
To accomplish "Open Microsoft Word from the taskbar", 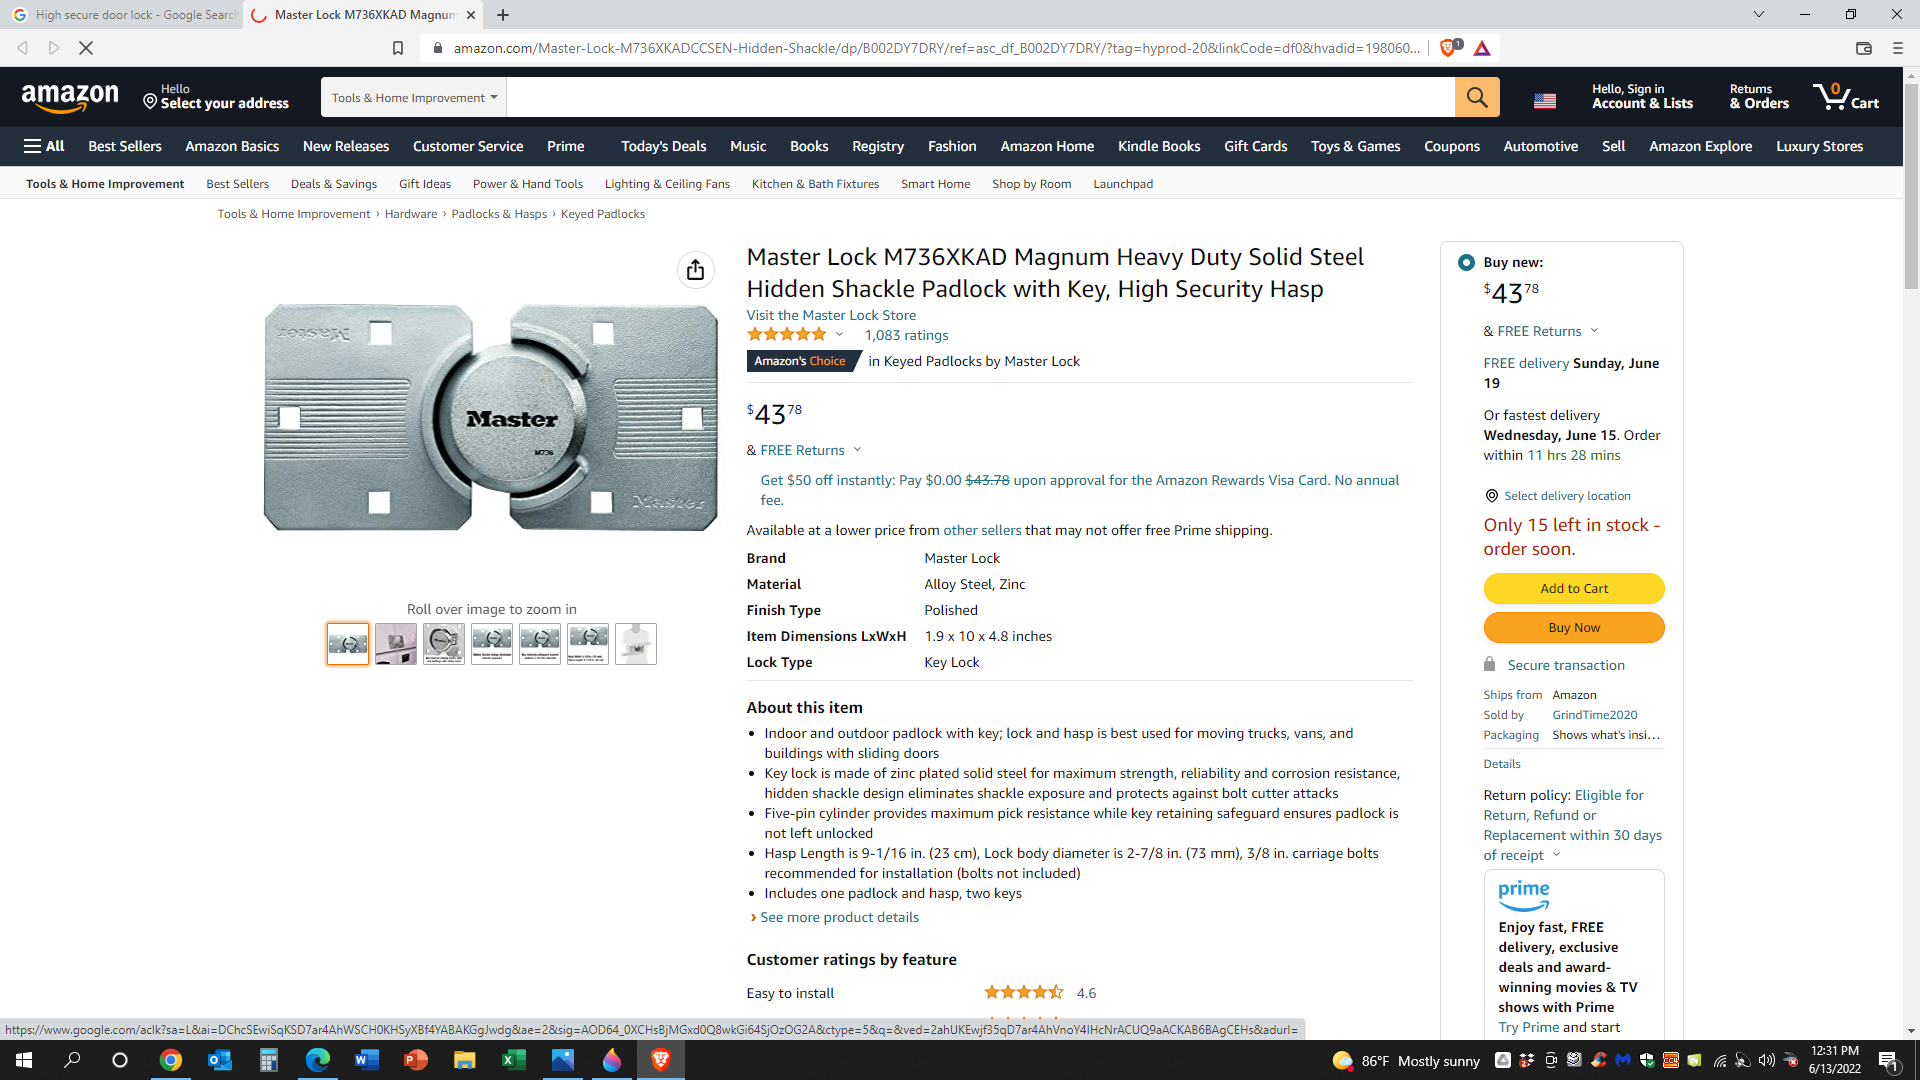I will tap(366, 1060).
